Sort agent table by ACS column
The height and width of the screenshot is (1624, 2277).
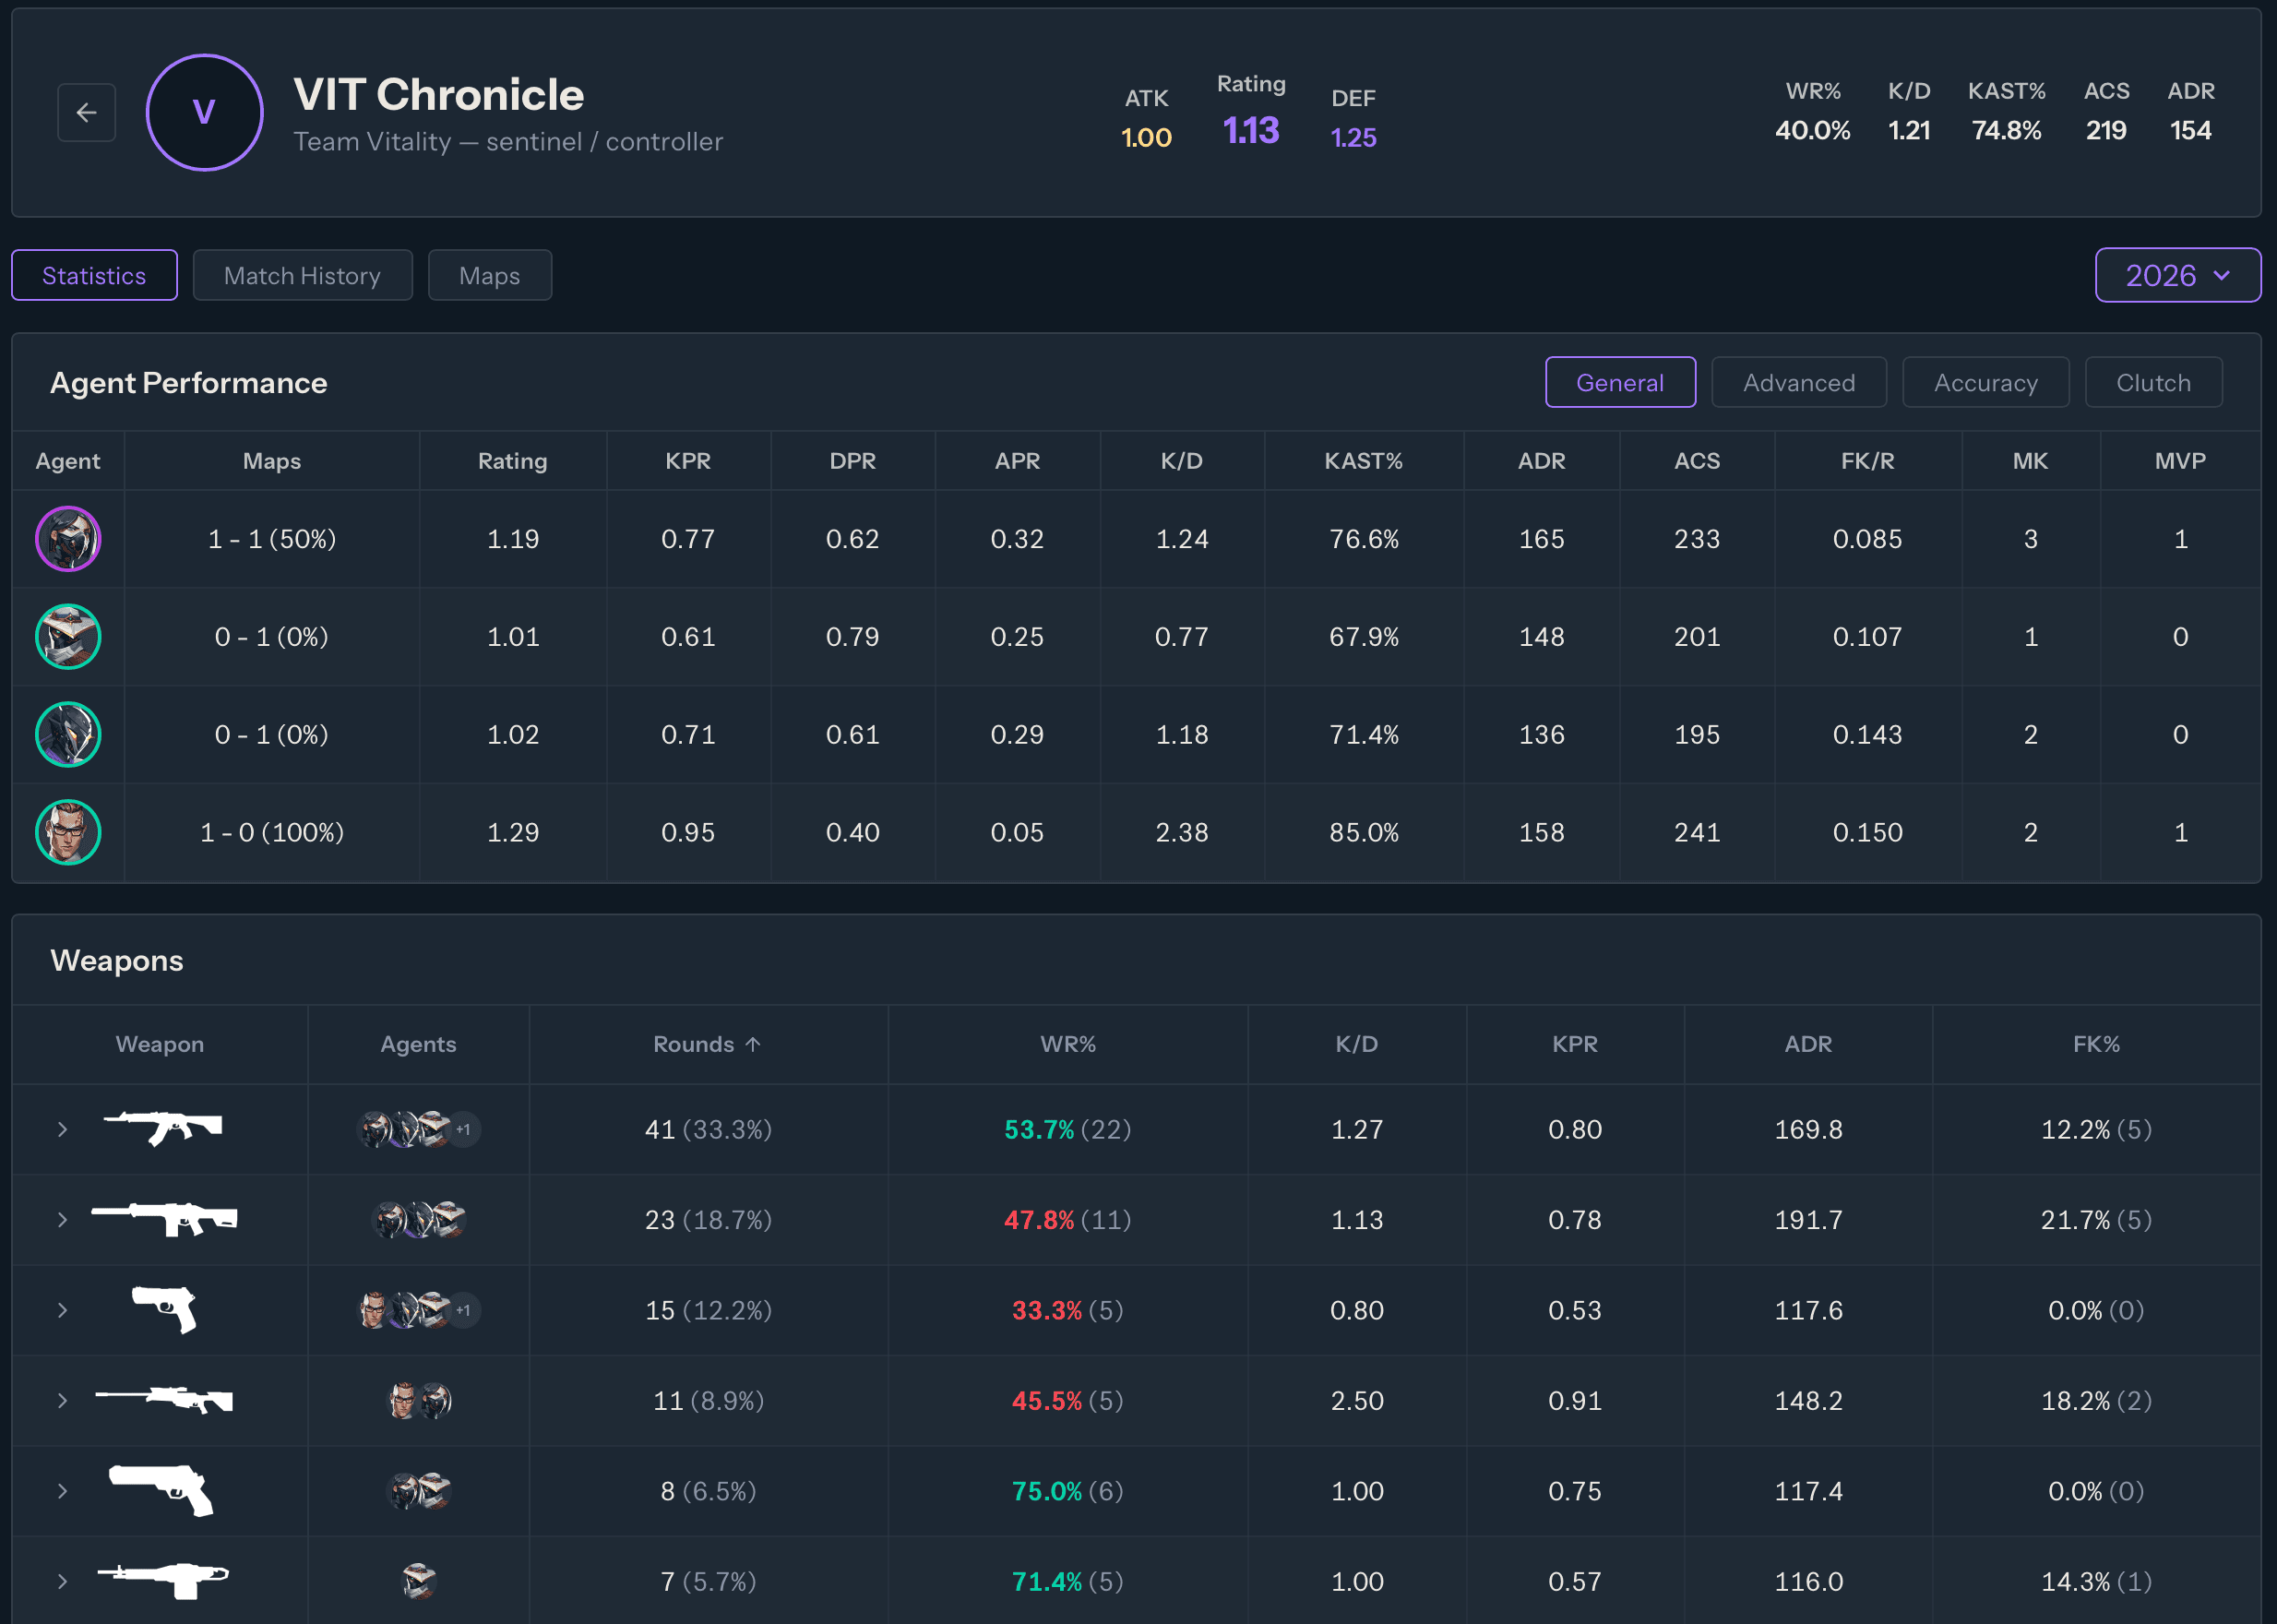[1697, 461]
